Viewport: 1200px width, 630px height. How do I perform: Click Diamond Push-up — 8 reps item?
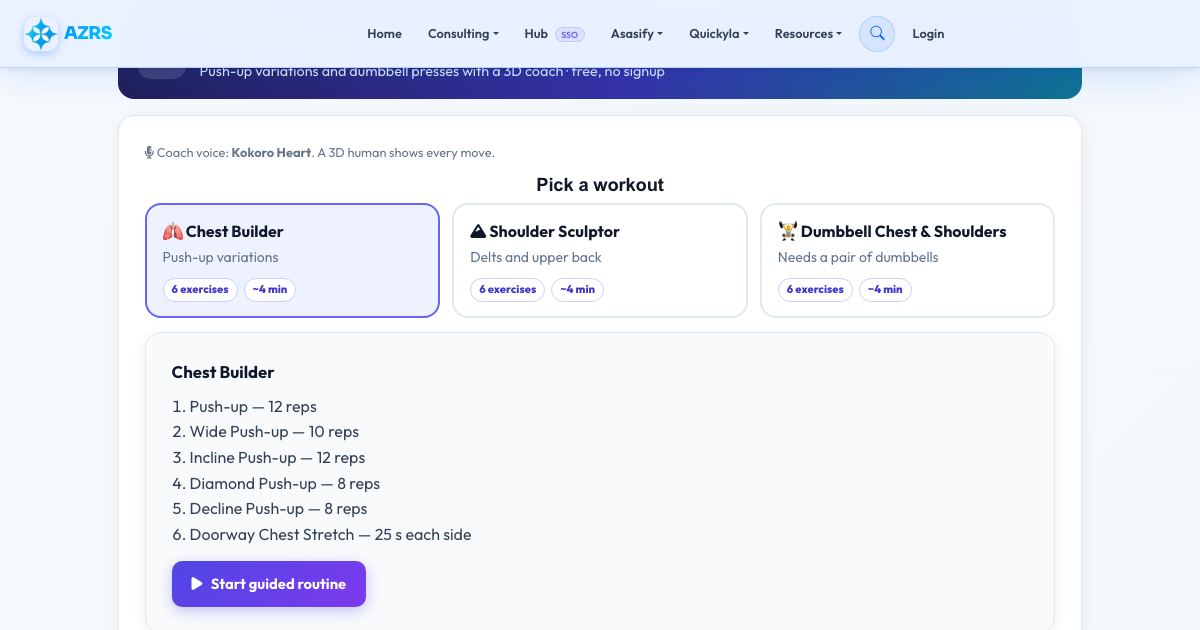tap(285, 484)
